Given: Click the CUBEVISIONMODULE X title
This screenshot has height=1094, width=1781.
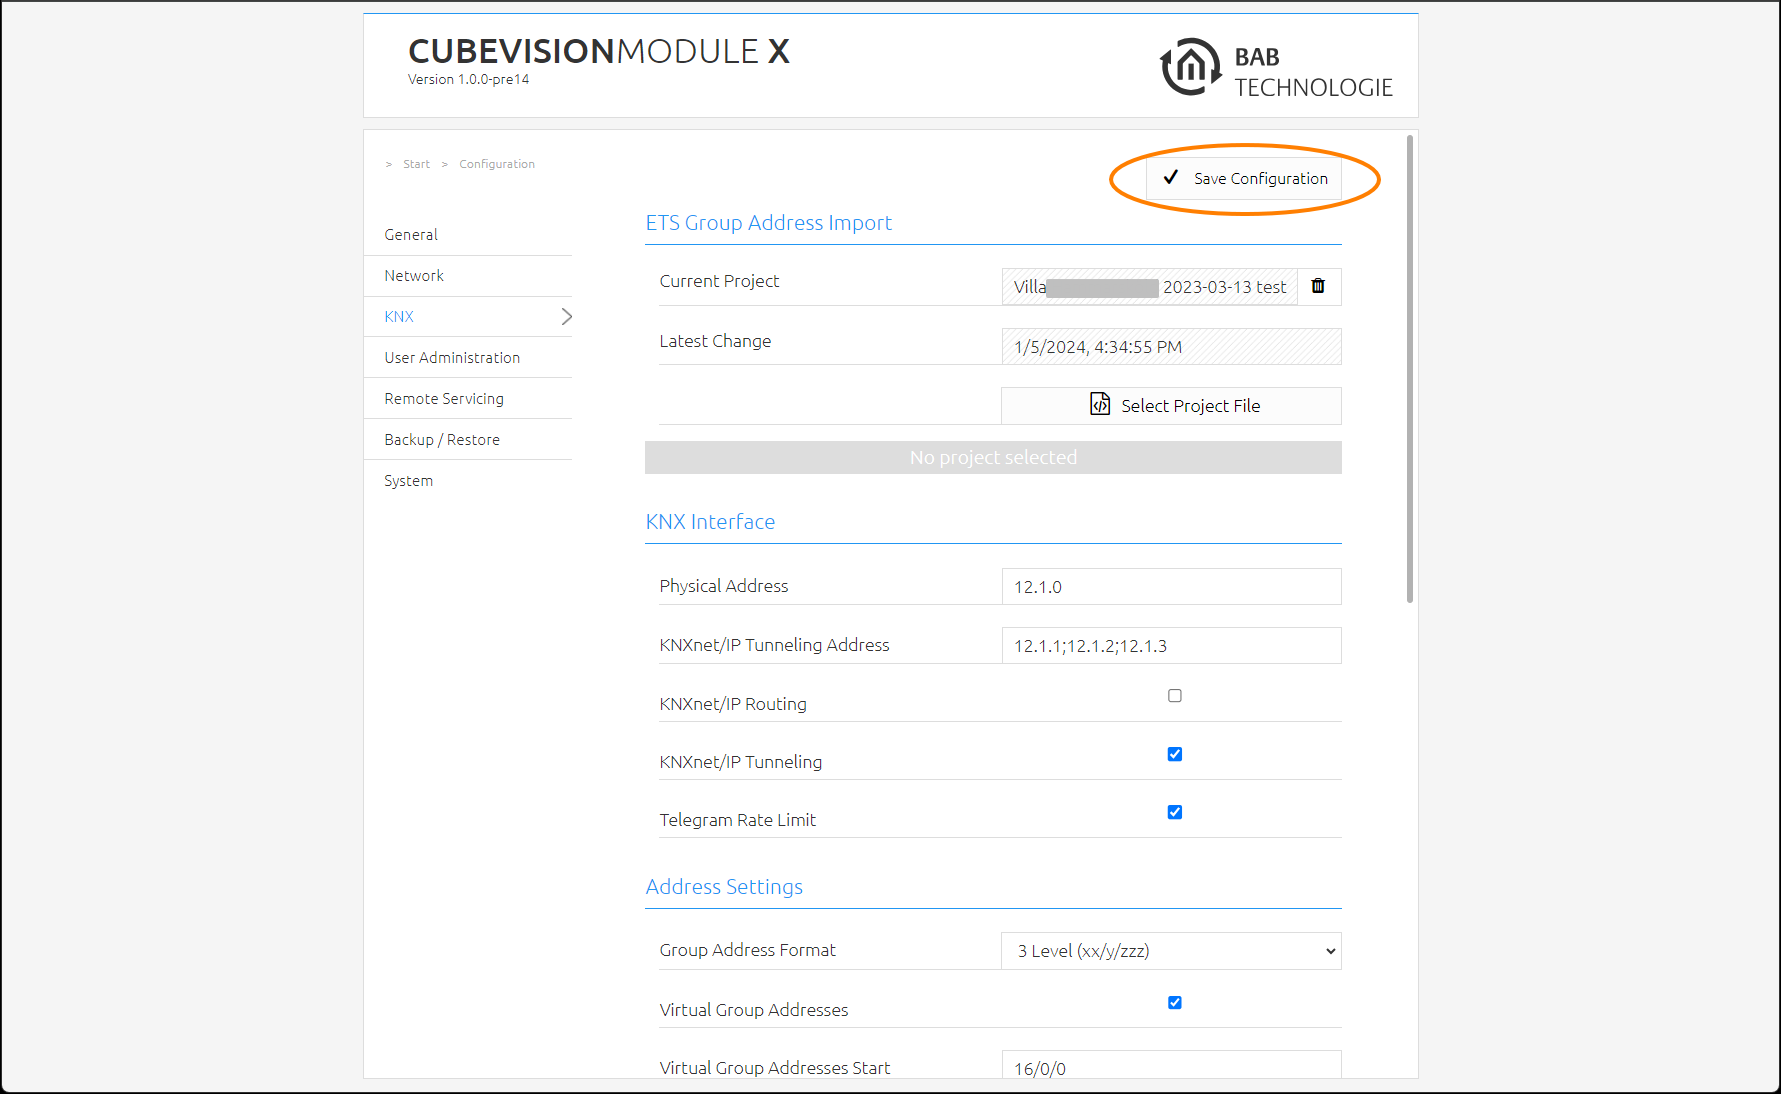Looking at the screenshot, I should coord(599,51).
